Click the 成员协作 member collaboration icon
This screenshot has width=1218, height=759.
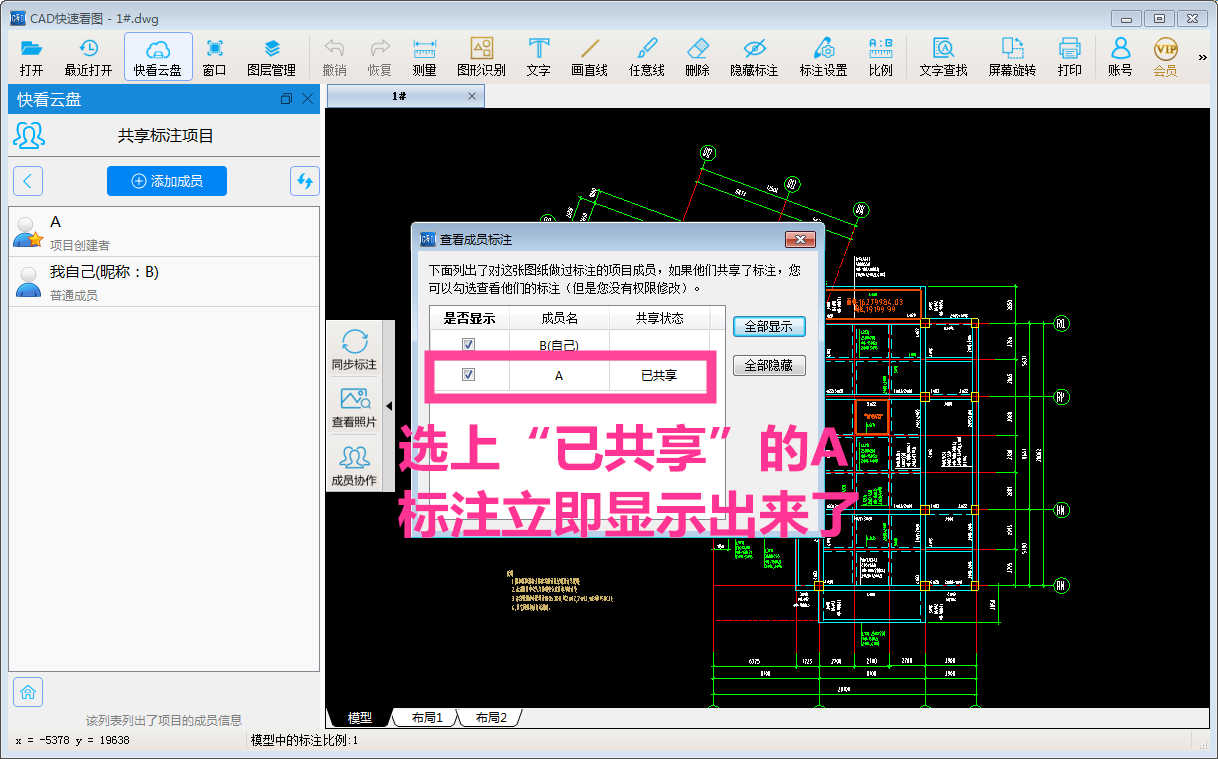coord(354,465)
